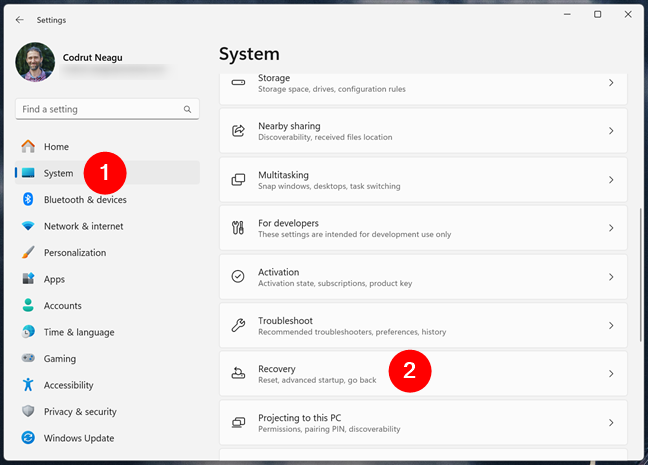
Task: Open the user profile picture
Action: [x=35, y=62]
